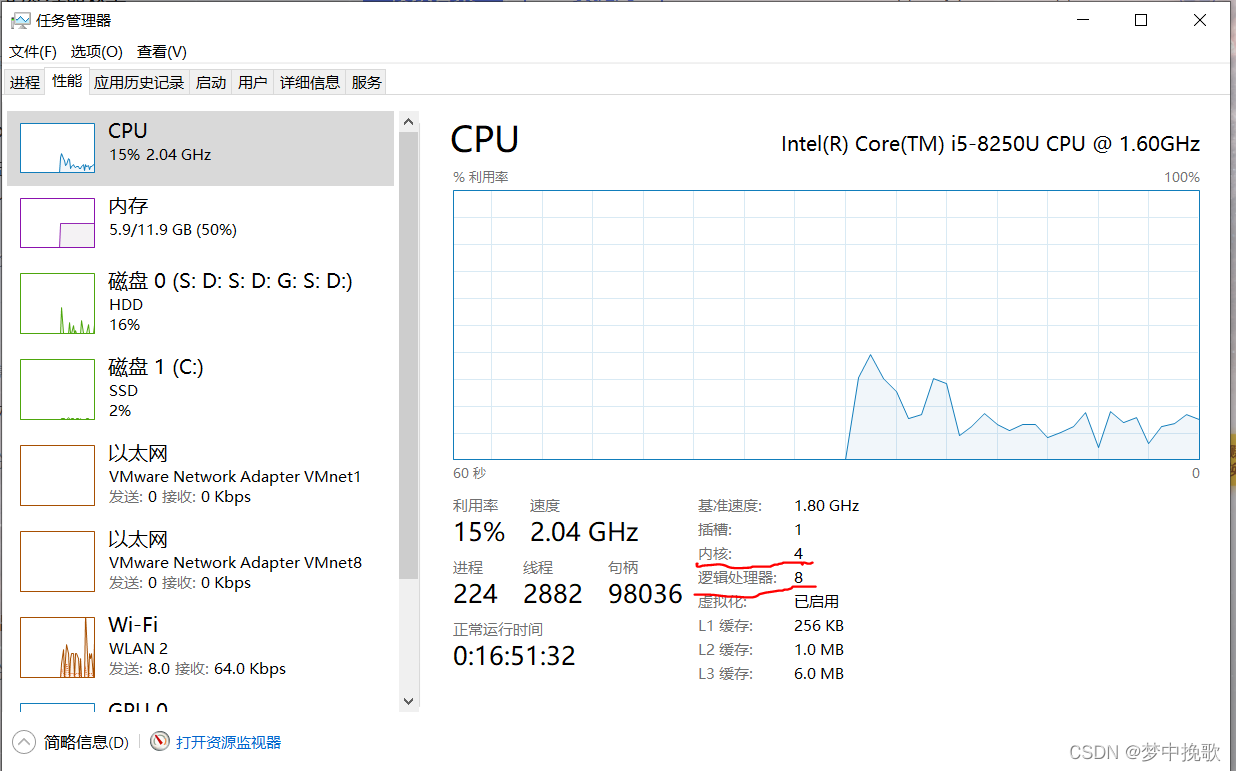Switch to the 应用历史记录 tab
This screenshot has width=1236, height=771.
139,83
